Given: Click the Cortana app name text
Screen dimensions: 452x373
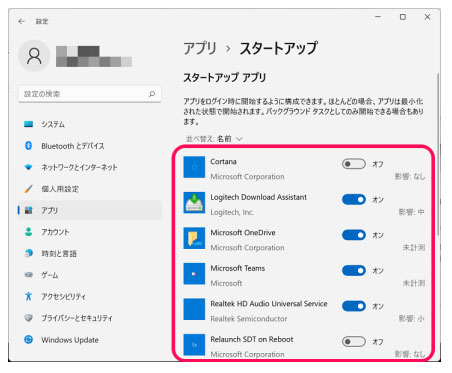Looking at the screenshot, I should click(x=223, y=162).
